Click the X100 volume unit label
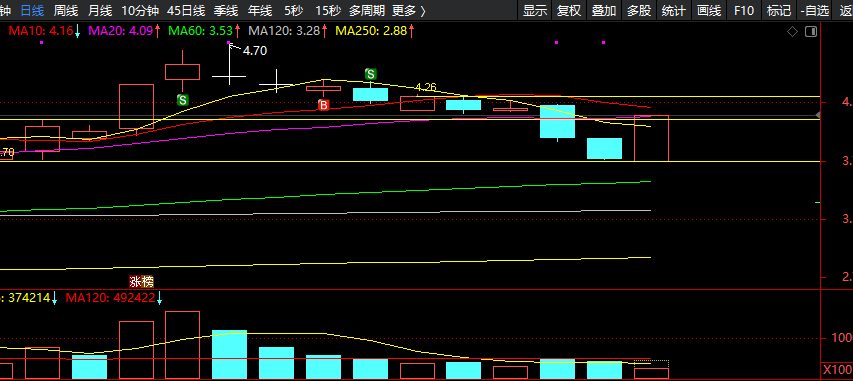 coord(837,370)
